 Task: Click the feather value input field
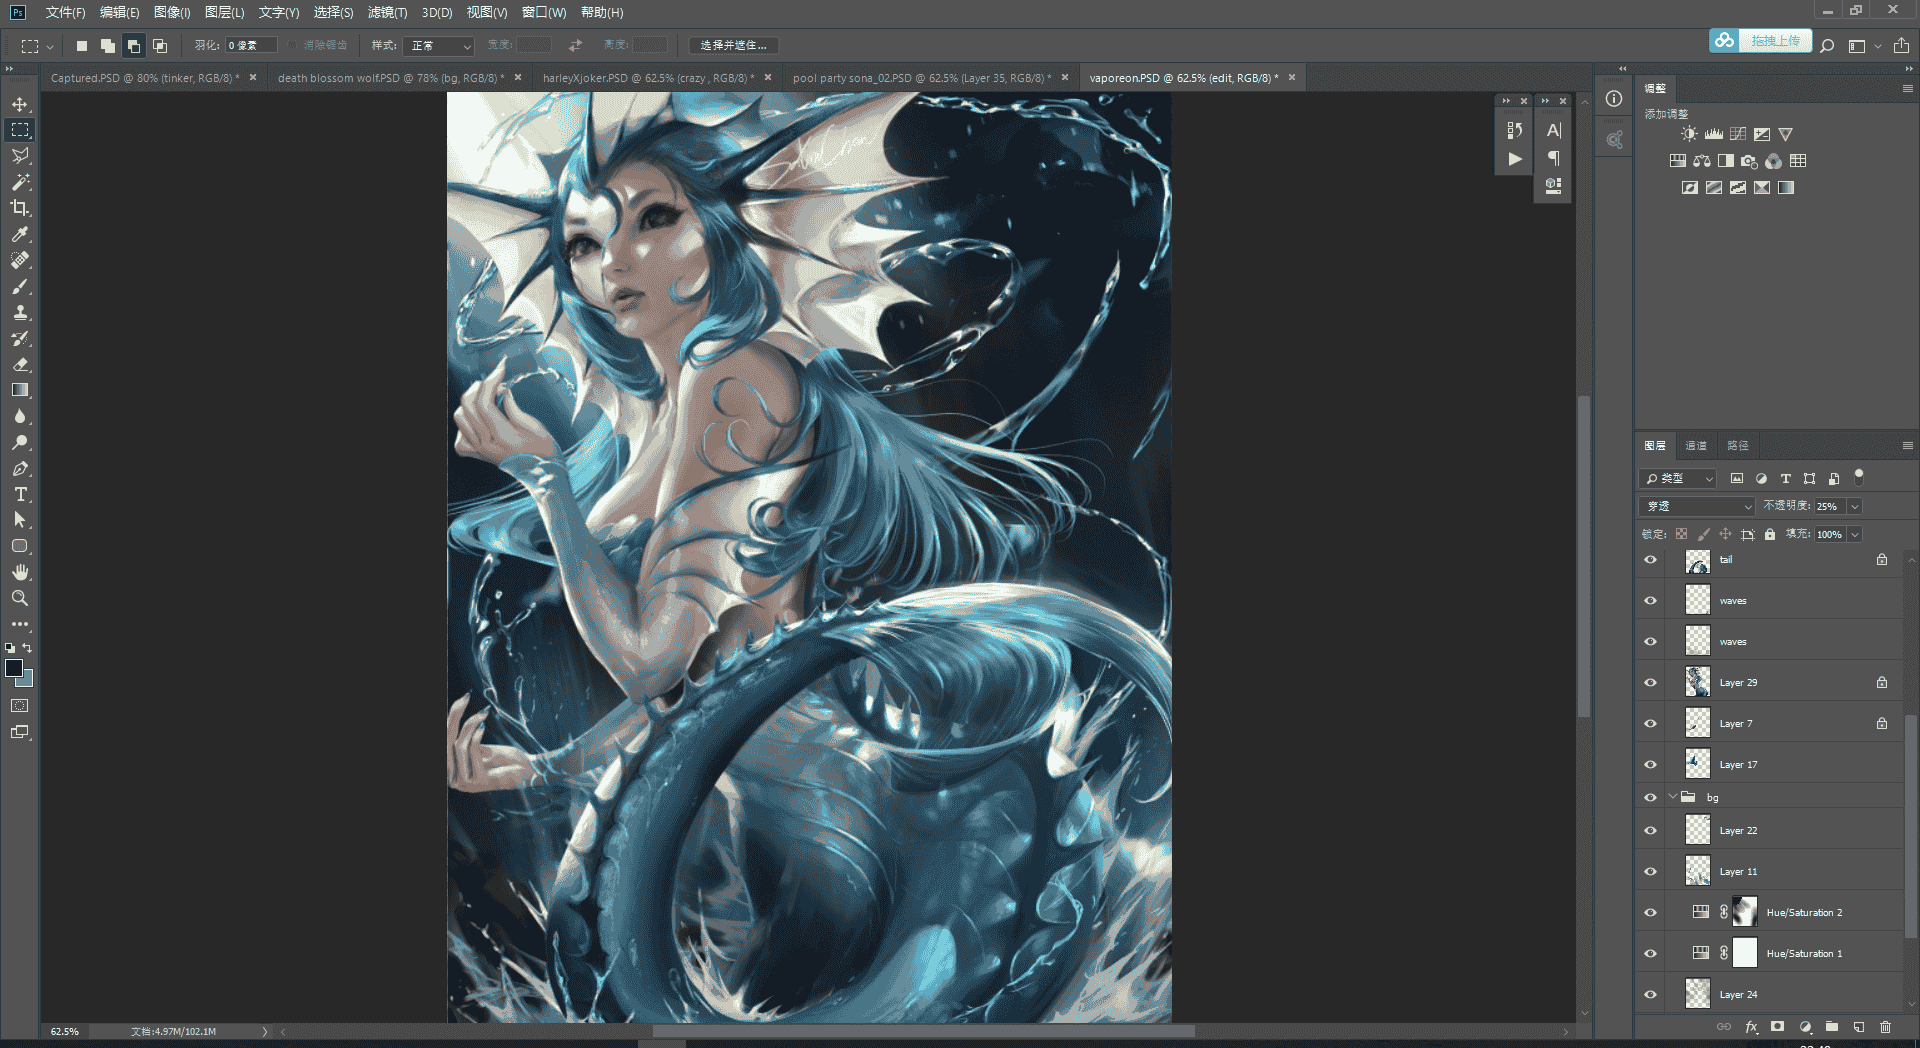coord(251,45)
